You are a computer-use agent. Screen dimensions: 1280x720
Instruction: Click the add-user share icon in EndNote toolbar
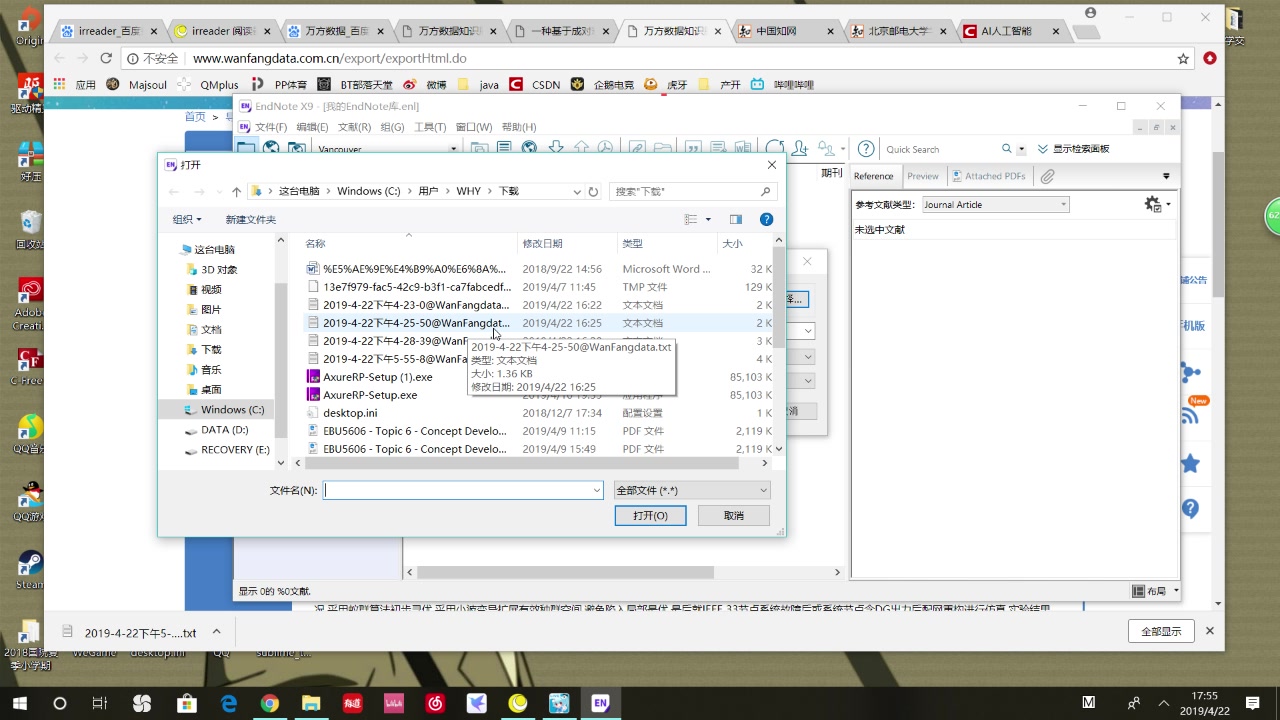click(x=800, y=148)
